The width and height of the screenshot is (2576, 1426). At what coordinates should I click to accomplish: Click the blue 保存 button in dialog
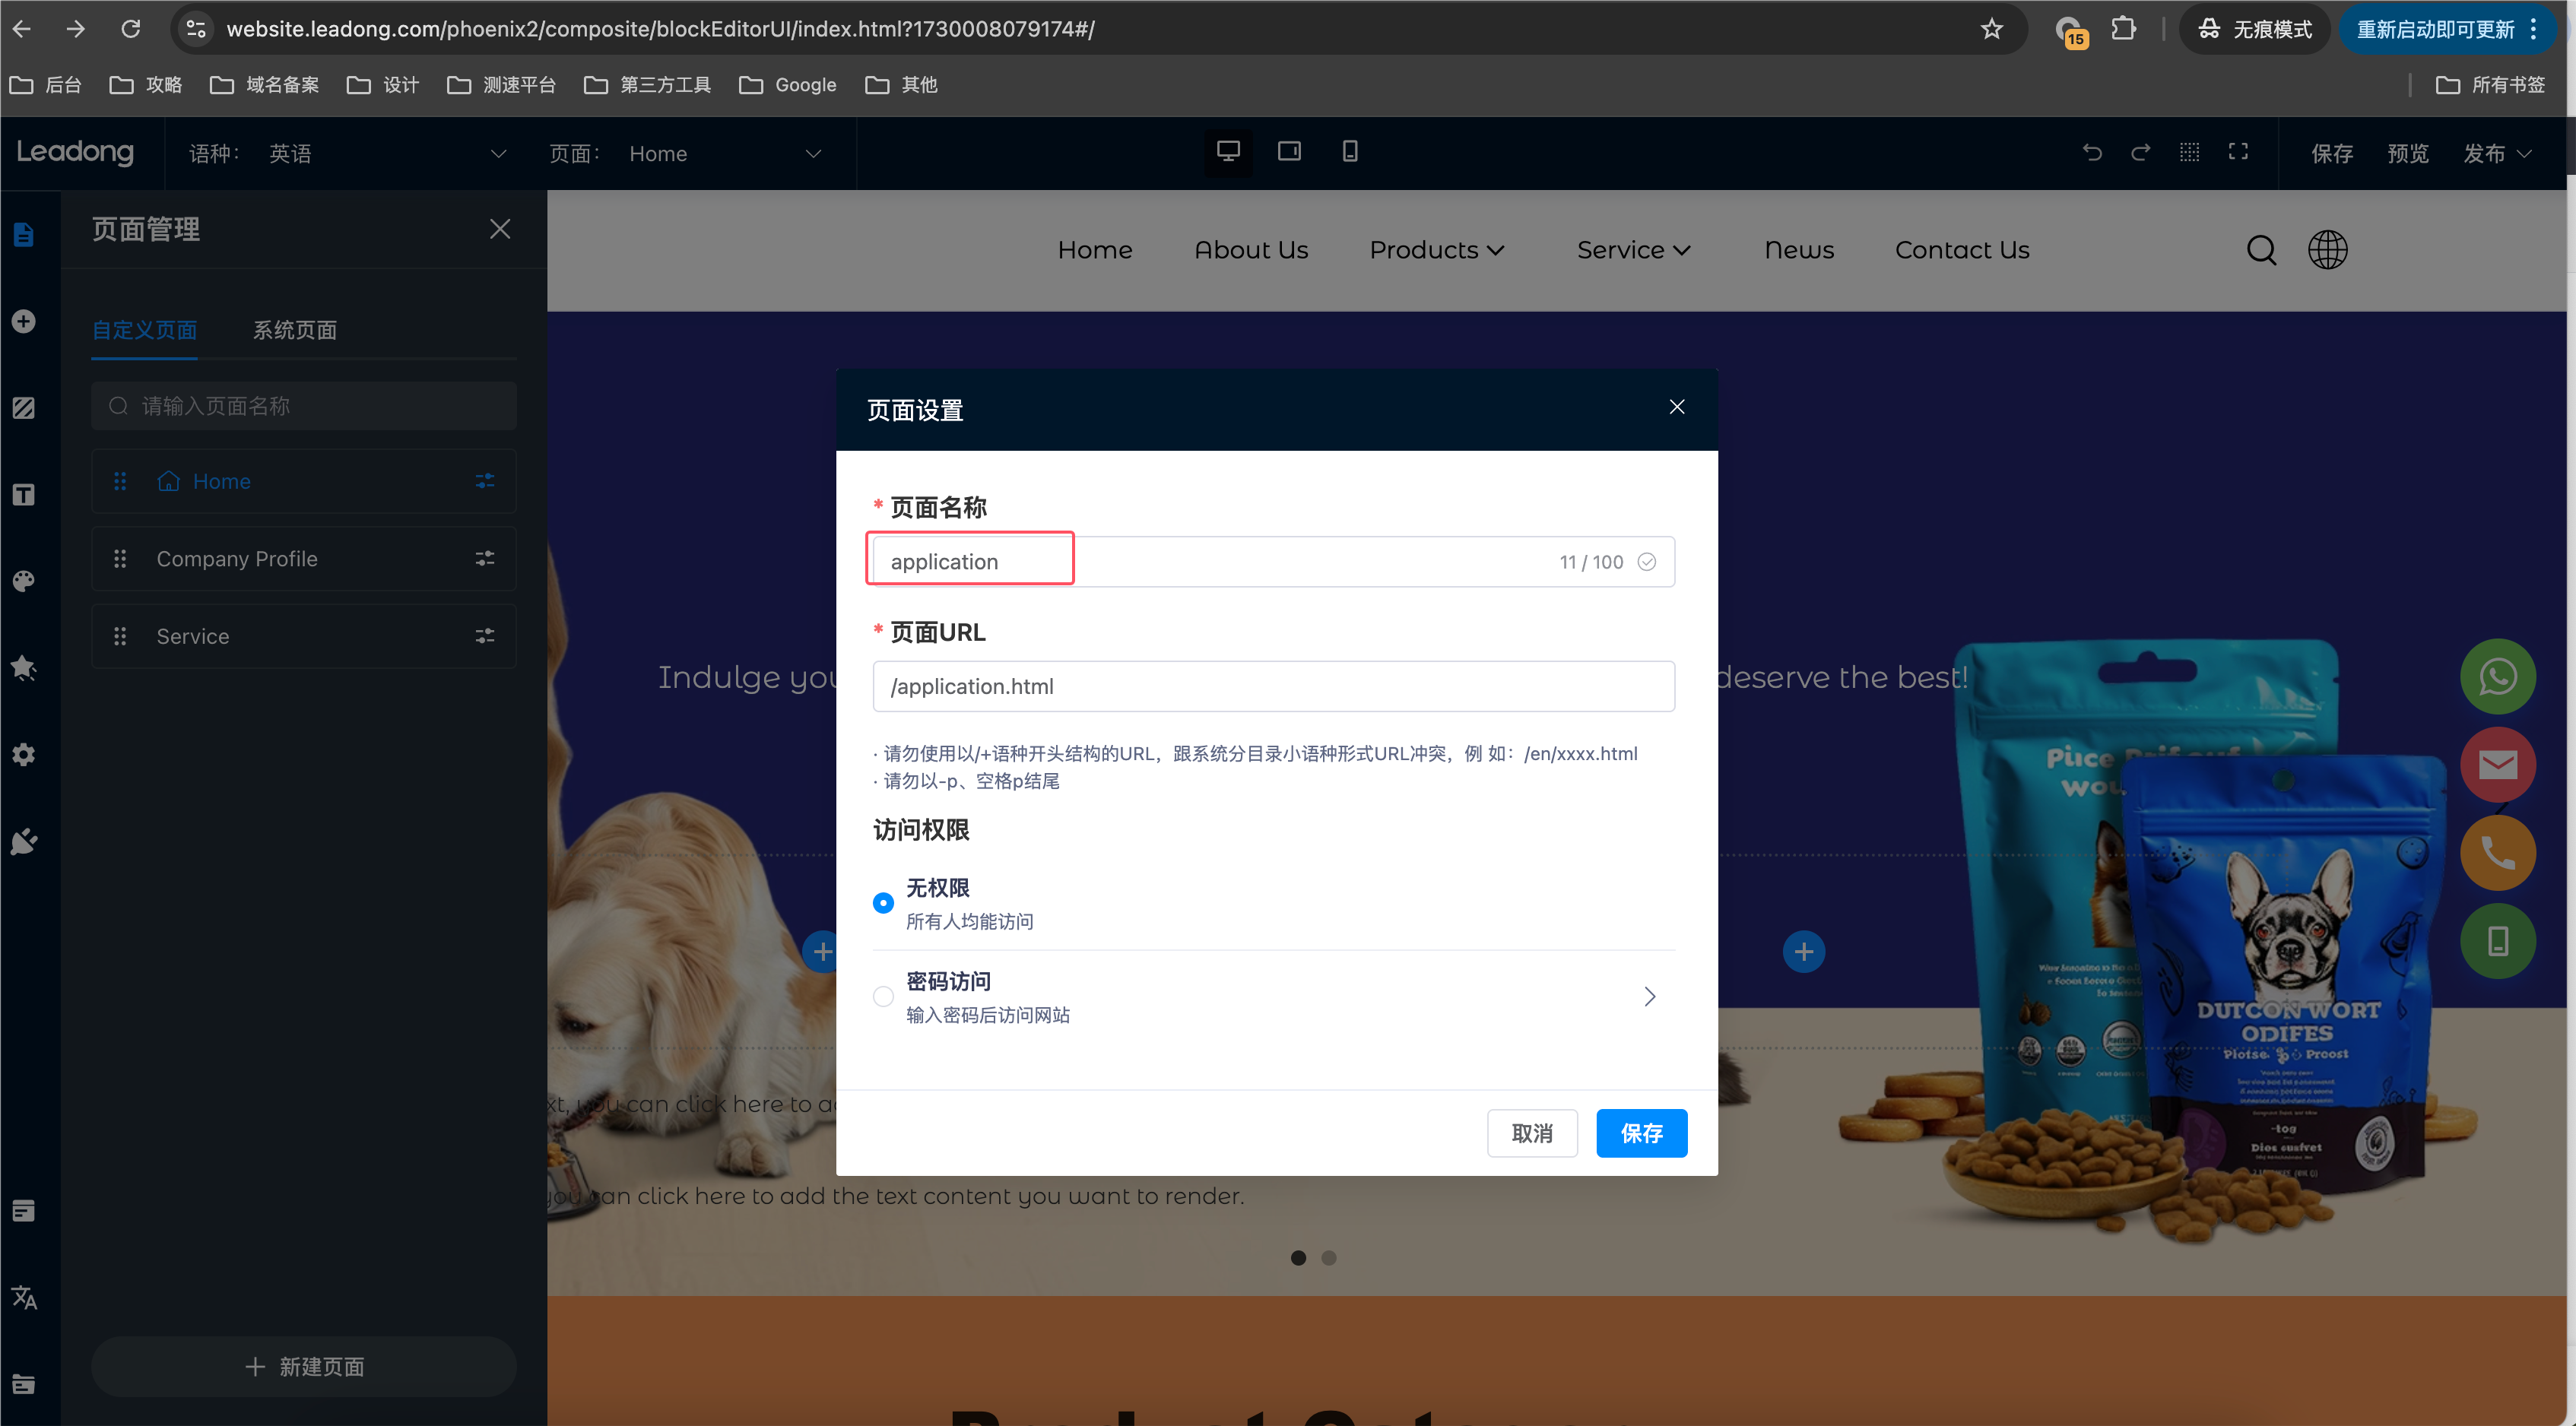coord(1641,1133)
